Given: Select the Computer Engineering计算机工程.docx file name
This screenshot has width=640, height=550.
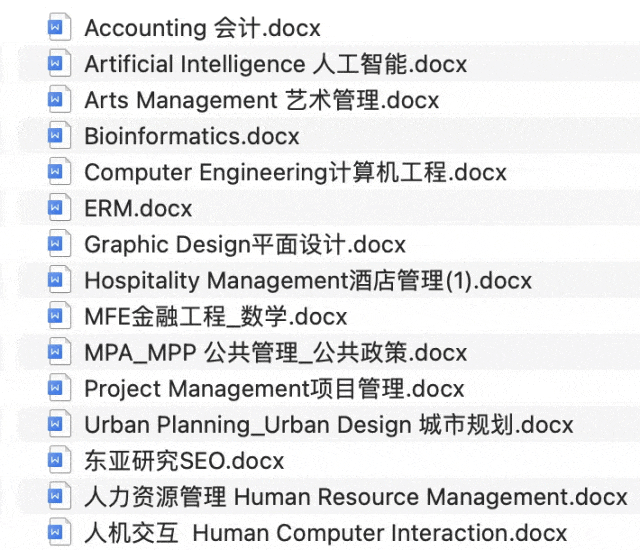Looking at the screenshot, I should 295,172.
